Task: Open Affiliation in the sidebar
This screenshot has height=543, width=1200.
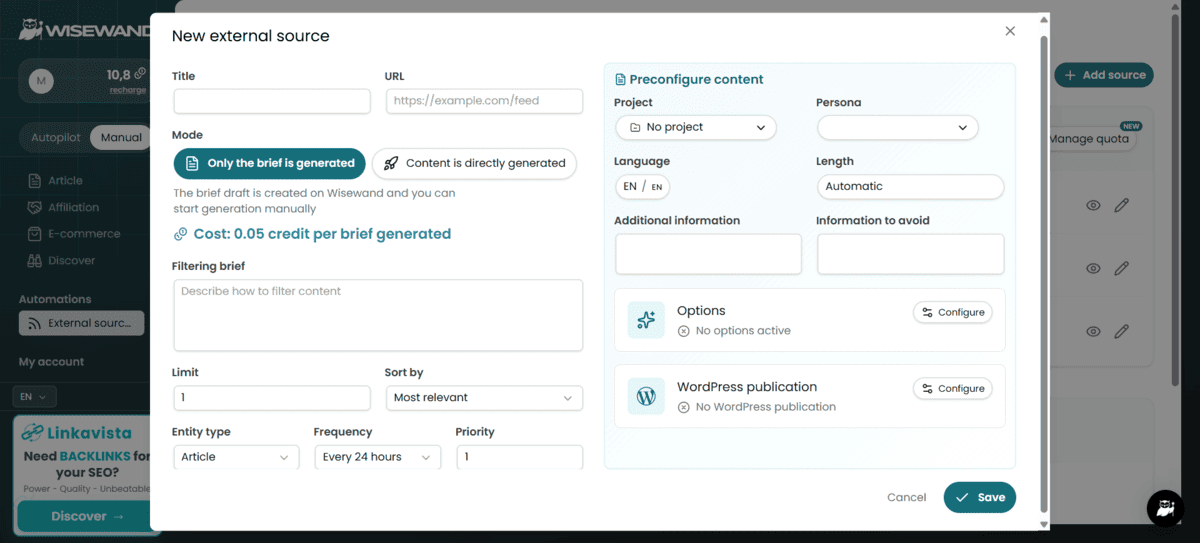Action: 74,207
